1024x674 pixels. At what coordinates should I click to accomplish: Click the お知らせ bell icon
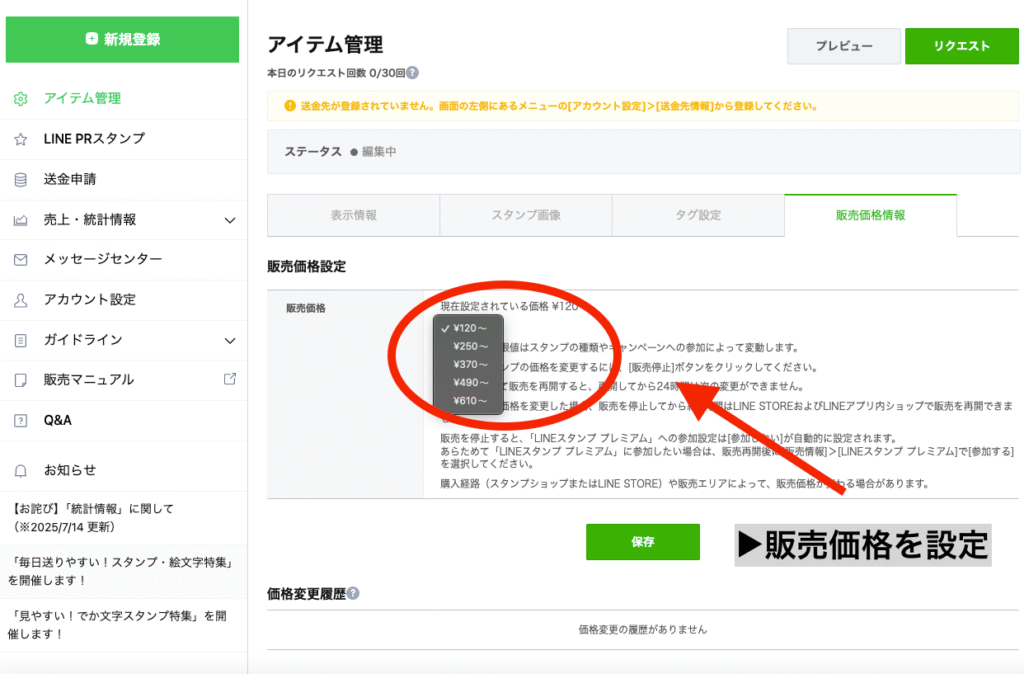(x=21, y=471)
